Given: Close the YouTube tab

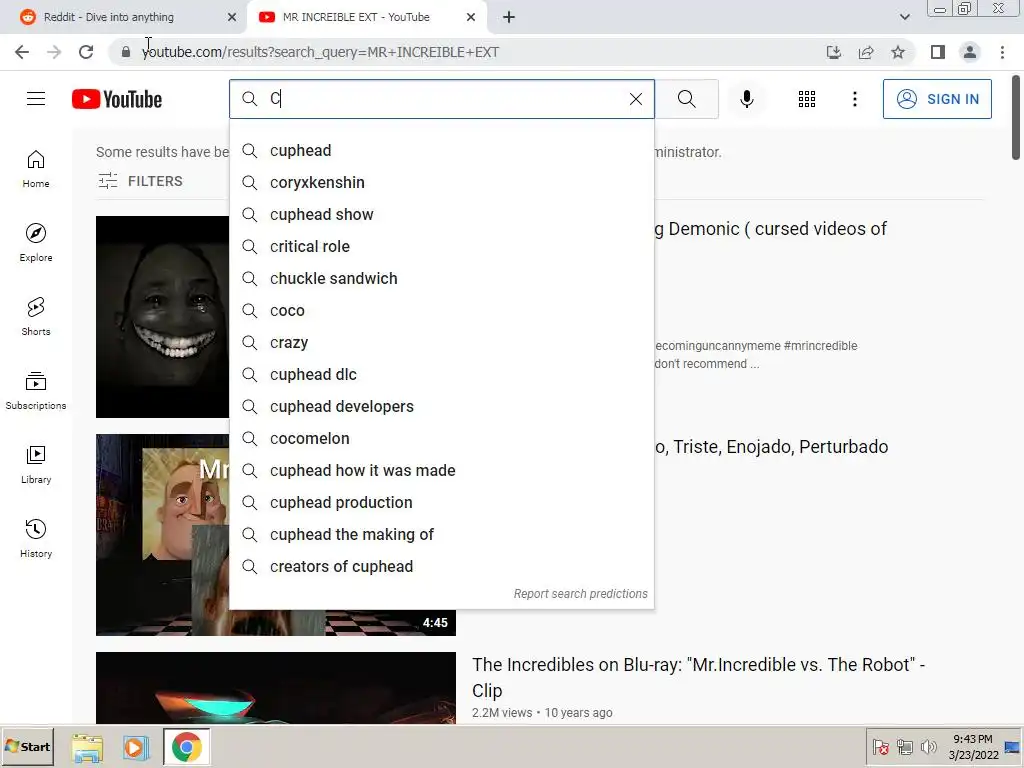Looking at the screenshot, I should pos(471,17).
